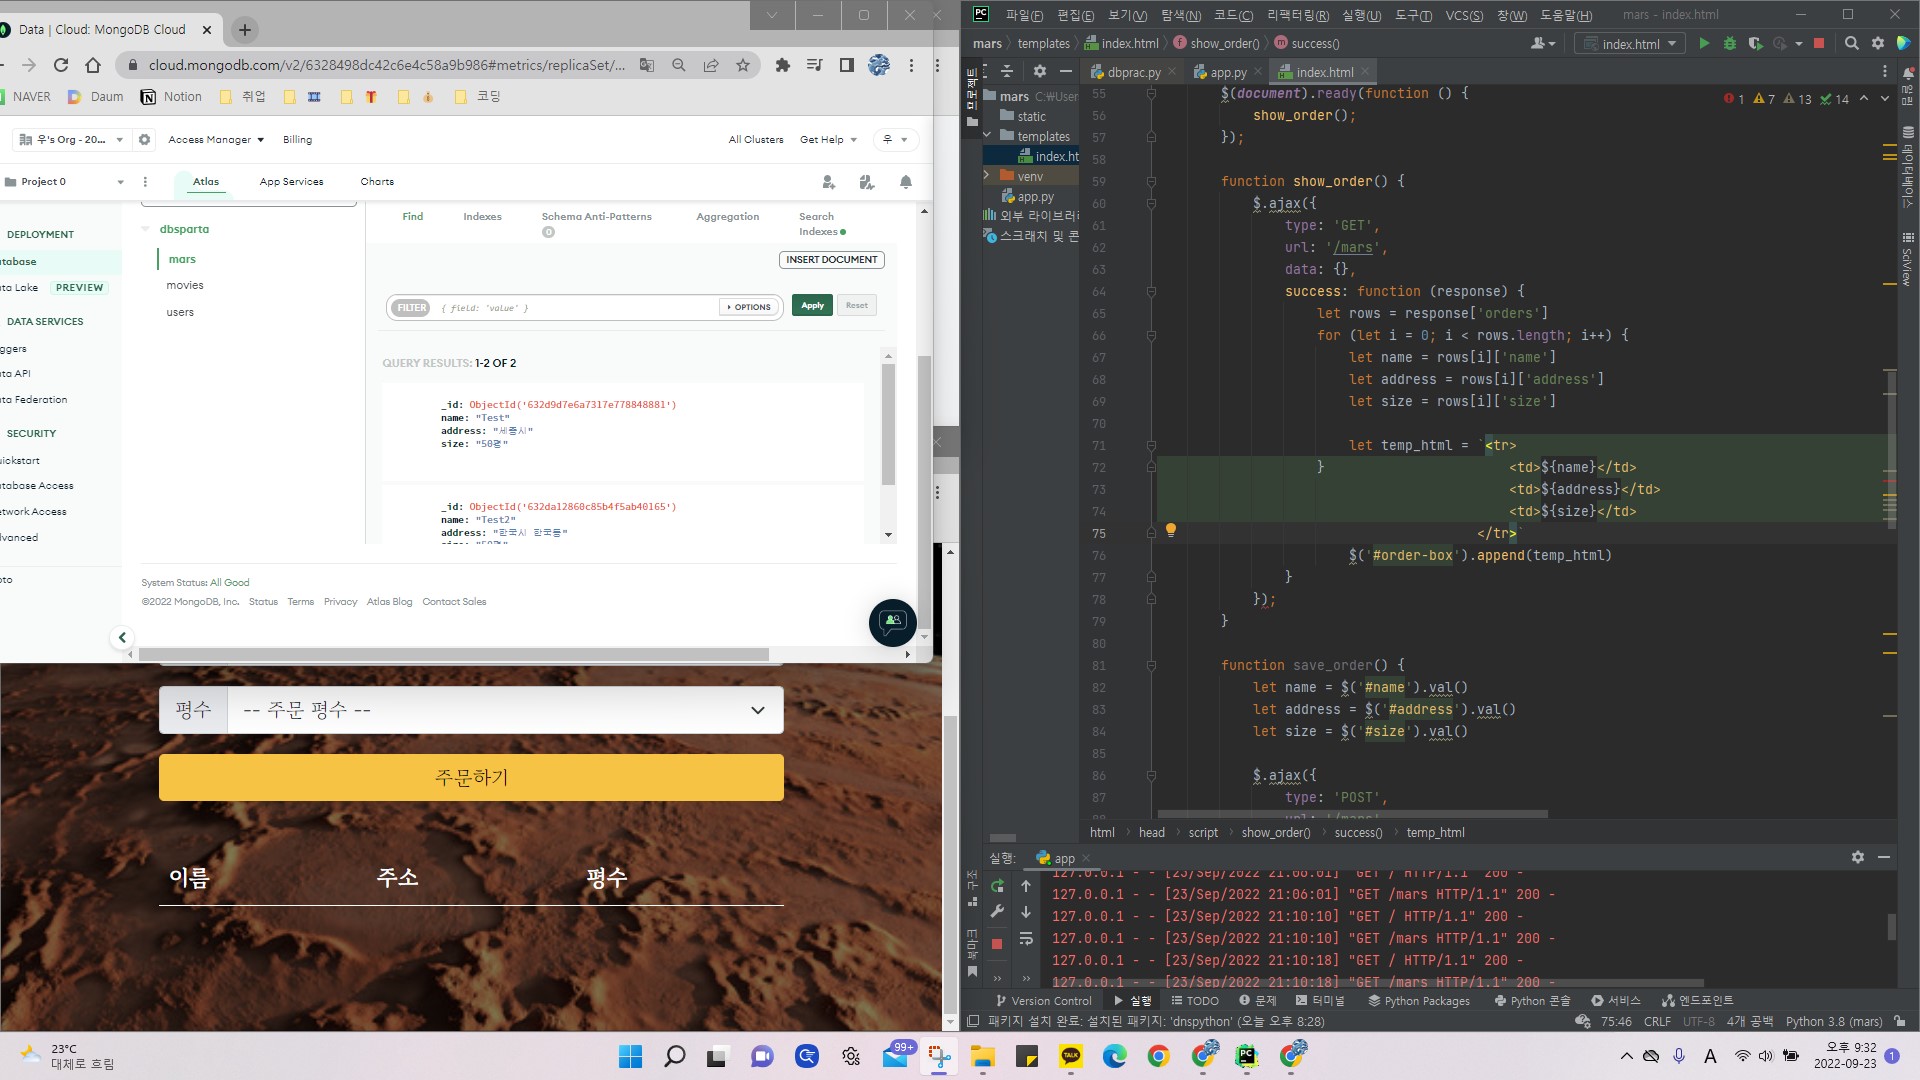Open the 주문 평수 dropdown on the webpage
The height and width of the screenshot is (1080, 1920).
(505, 710)
